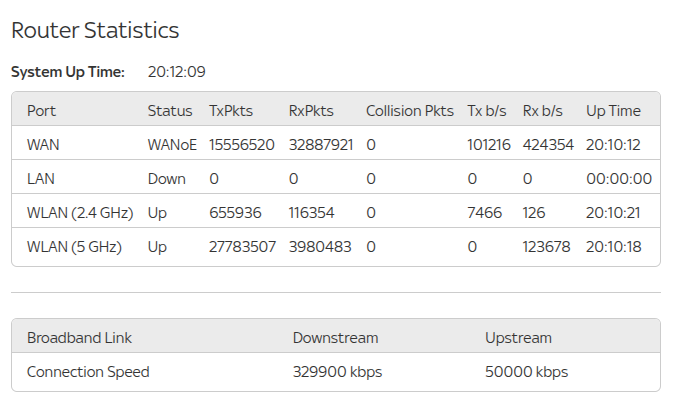The image size is (673, 408).
Task: Click the WAN port row label
Action: pos(43,145)
